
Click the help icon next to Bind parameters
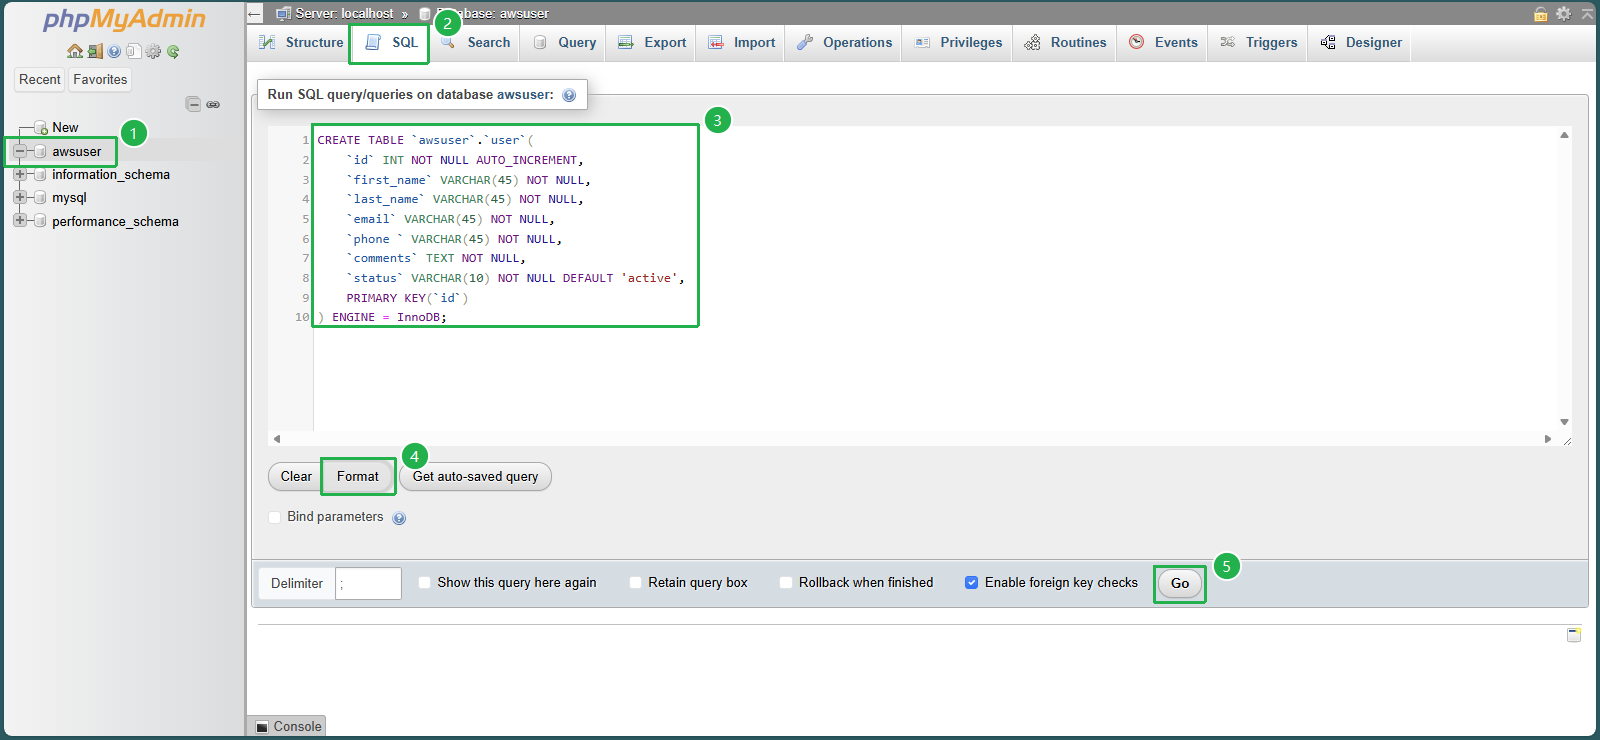pyautogui.click(x=399, y=518)
